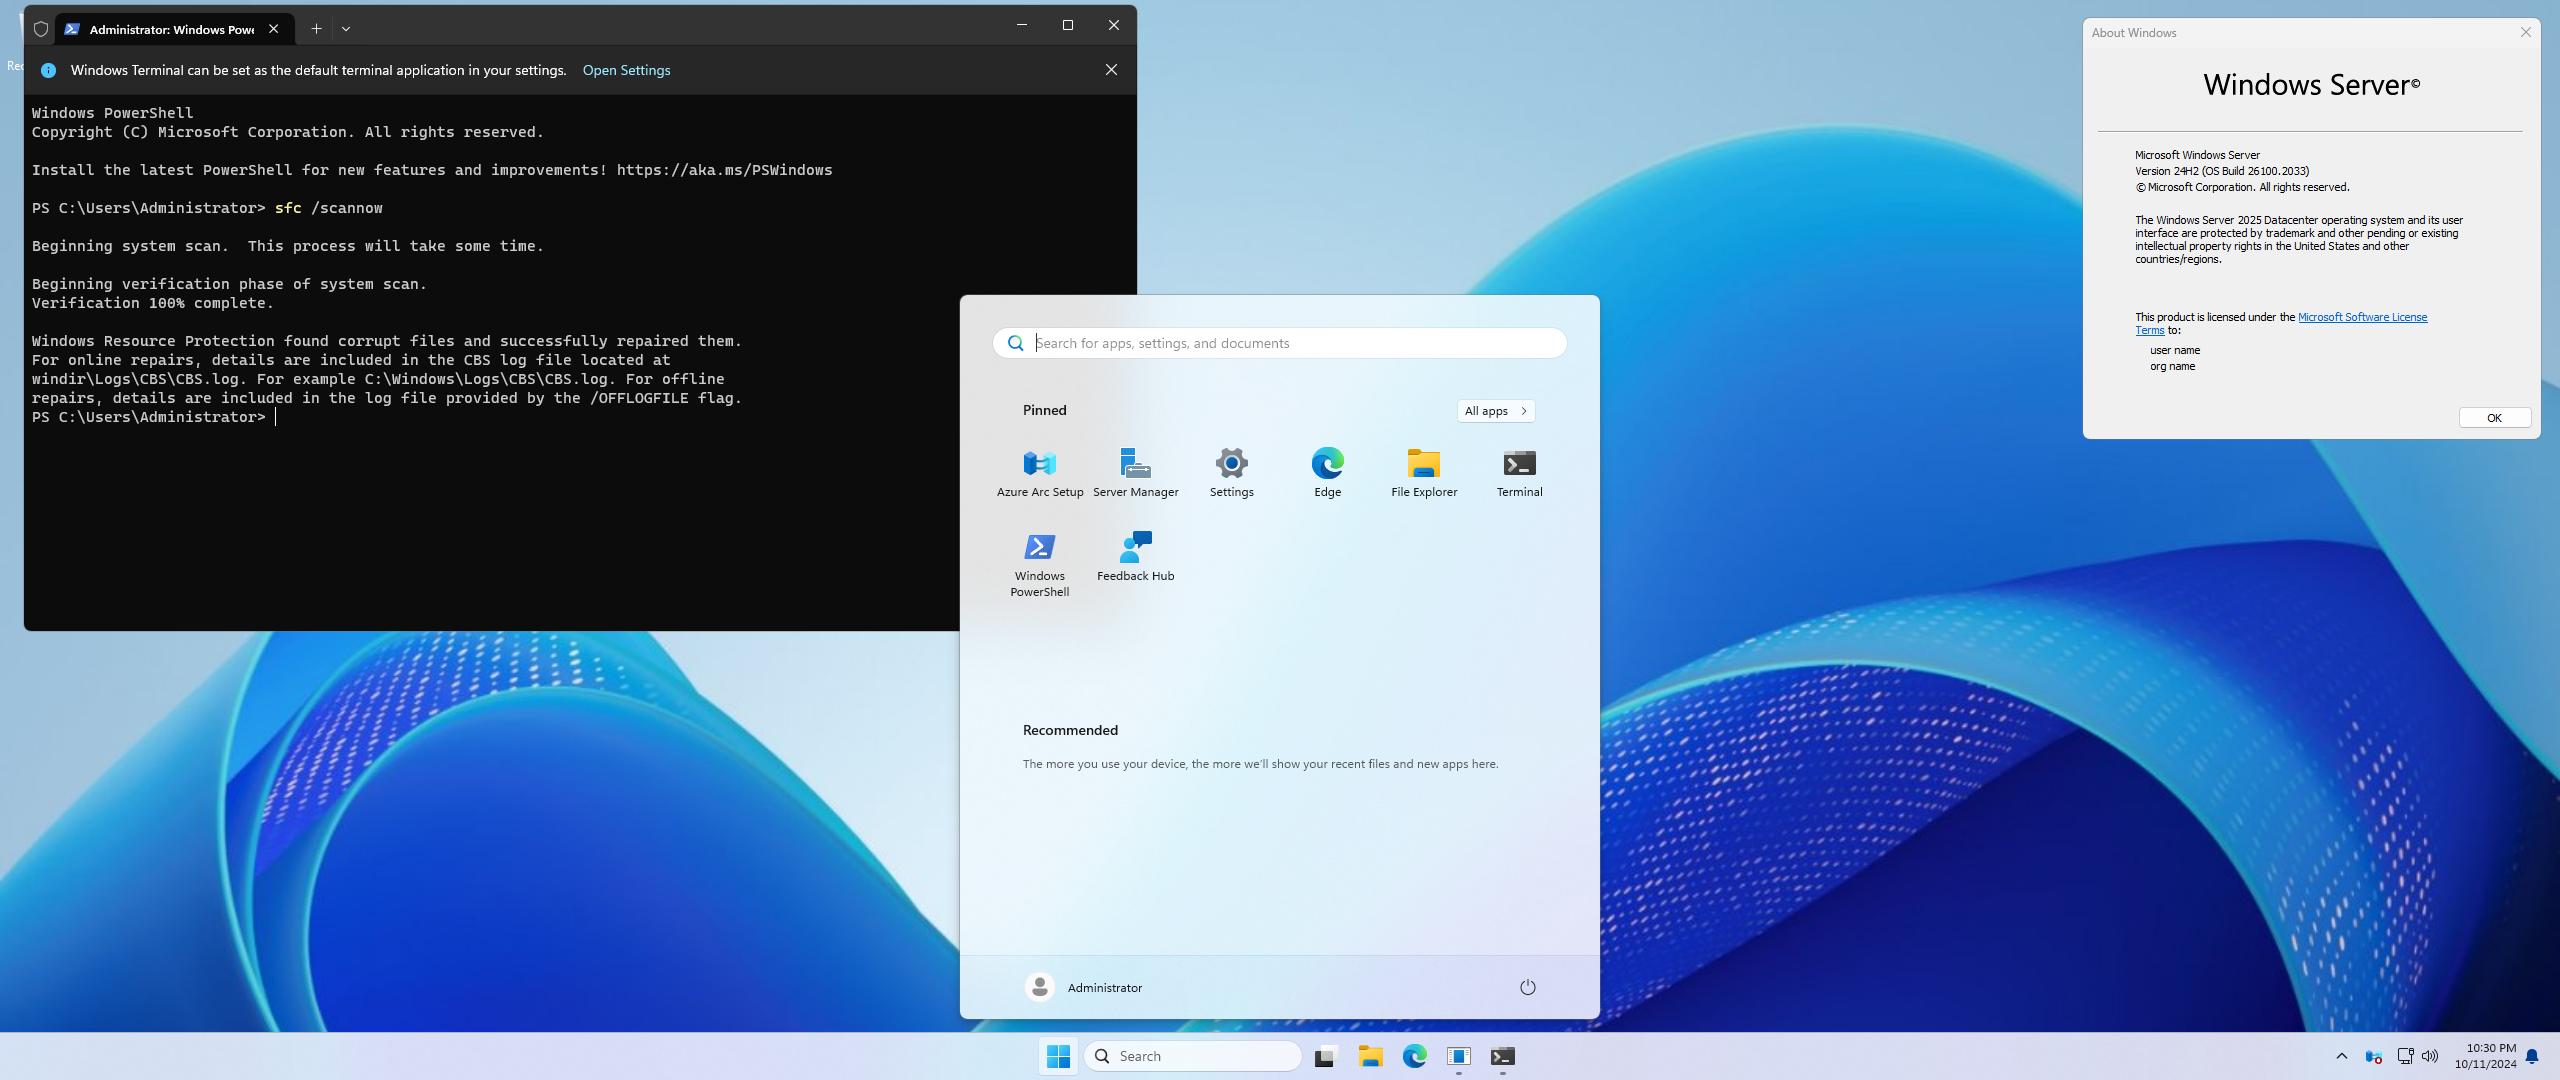Screen dimensions: 2560x1080
Task: Click the network icon in the system tray
Action: click(2405, 1056)
